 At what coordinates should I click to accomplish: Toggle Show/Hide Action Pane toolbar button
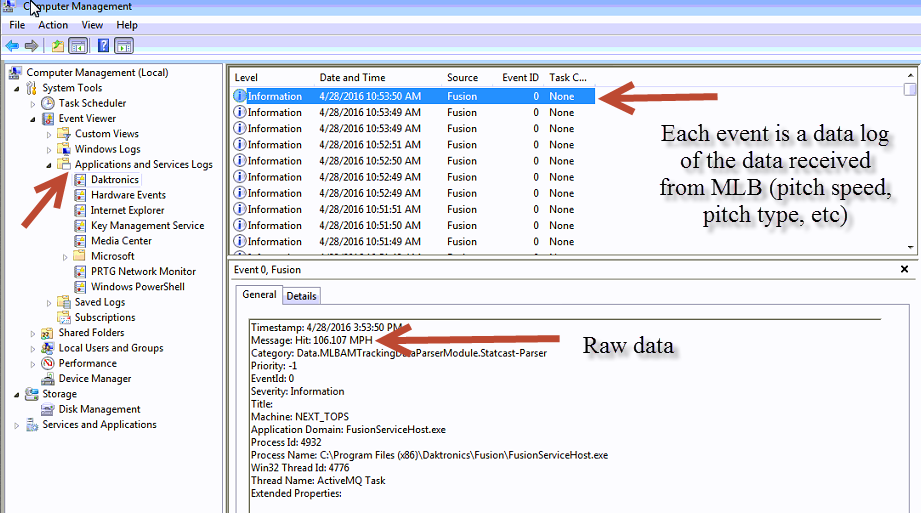[x=124, y=45]
